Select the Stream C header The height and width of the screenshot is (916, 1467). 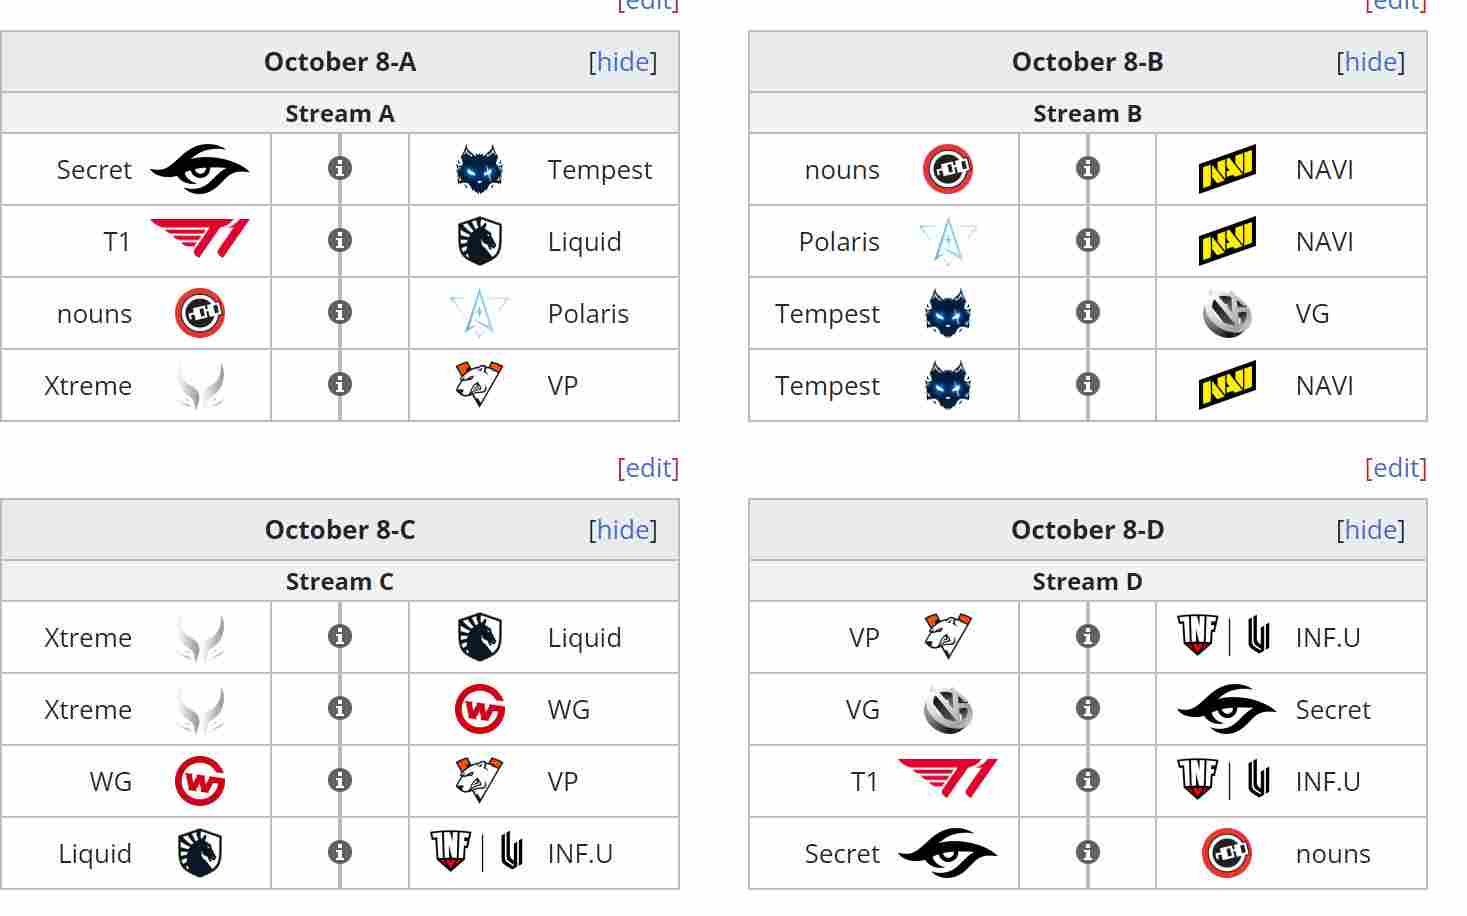(x=340, y=580)
